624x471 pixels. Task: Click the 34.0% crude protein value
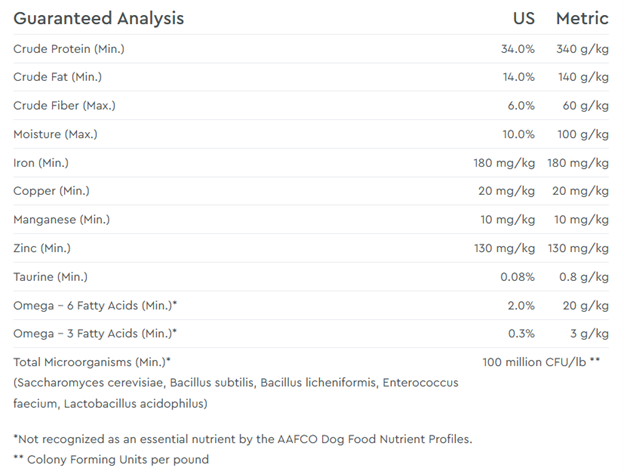(x=518, y=49)
